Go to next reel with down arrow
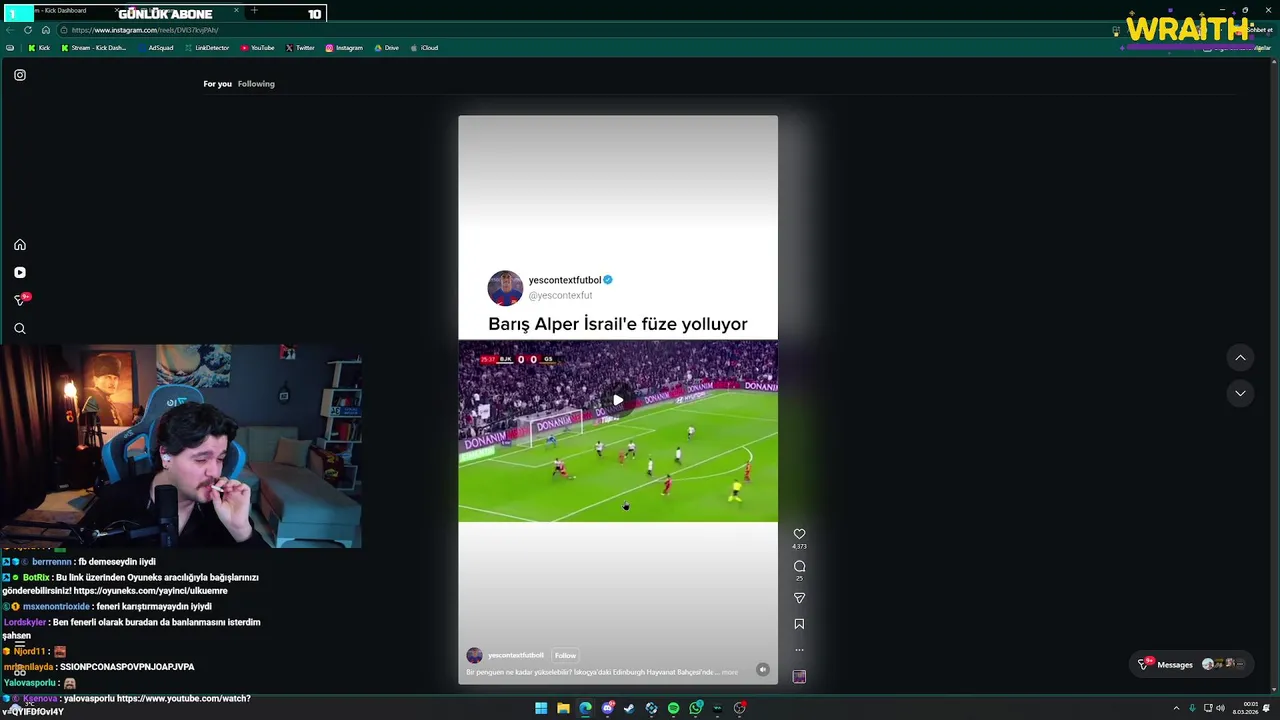This screenshot has width=1280, height=720. coord(1240,393)
